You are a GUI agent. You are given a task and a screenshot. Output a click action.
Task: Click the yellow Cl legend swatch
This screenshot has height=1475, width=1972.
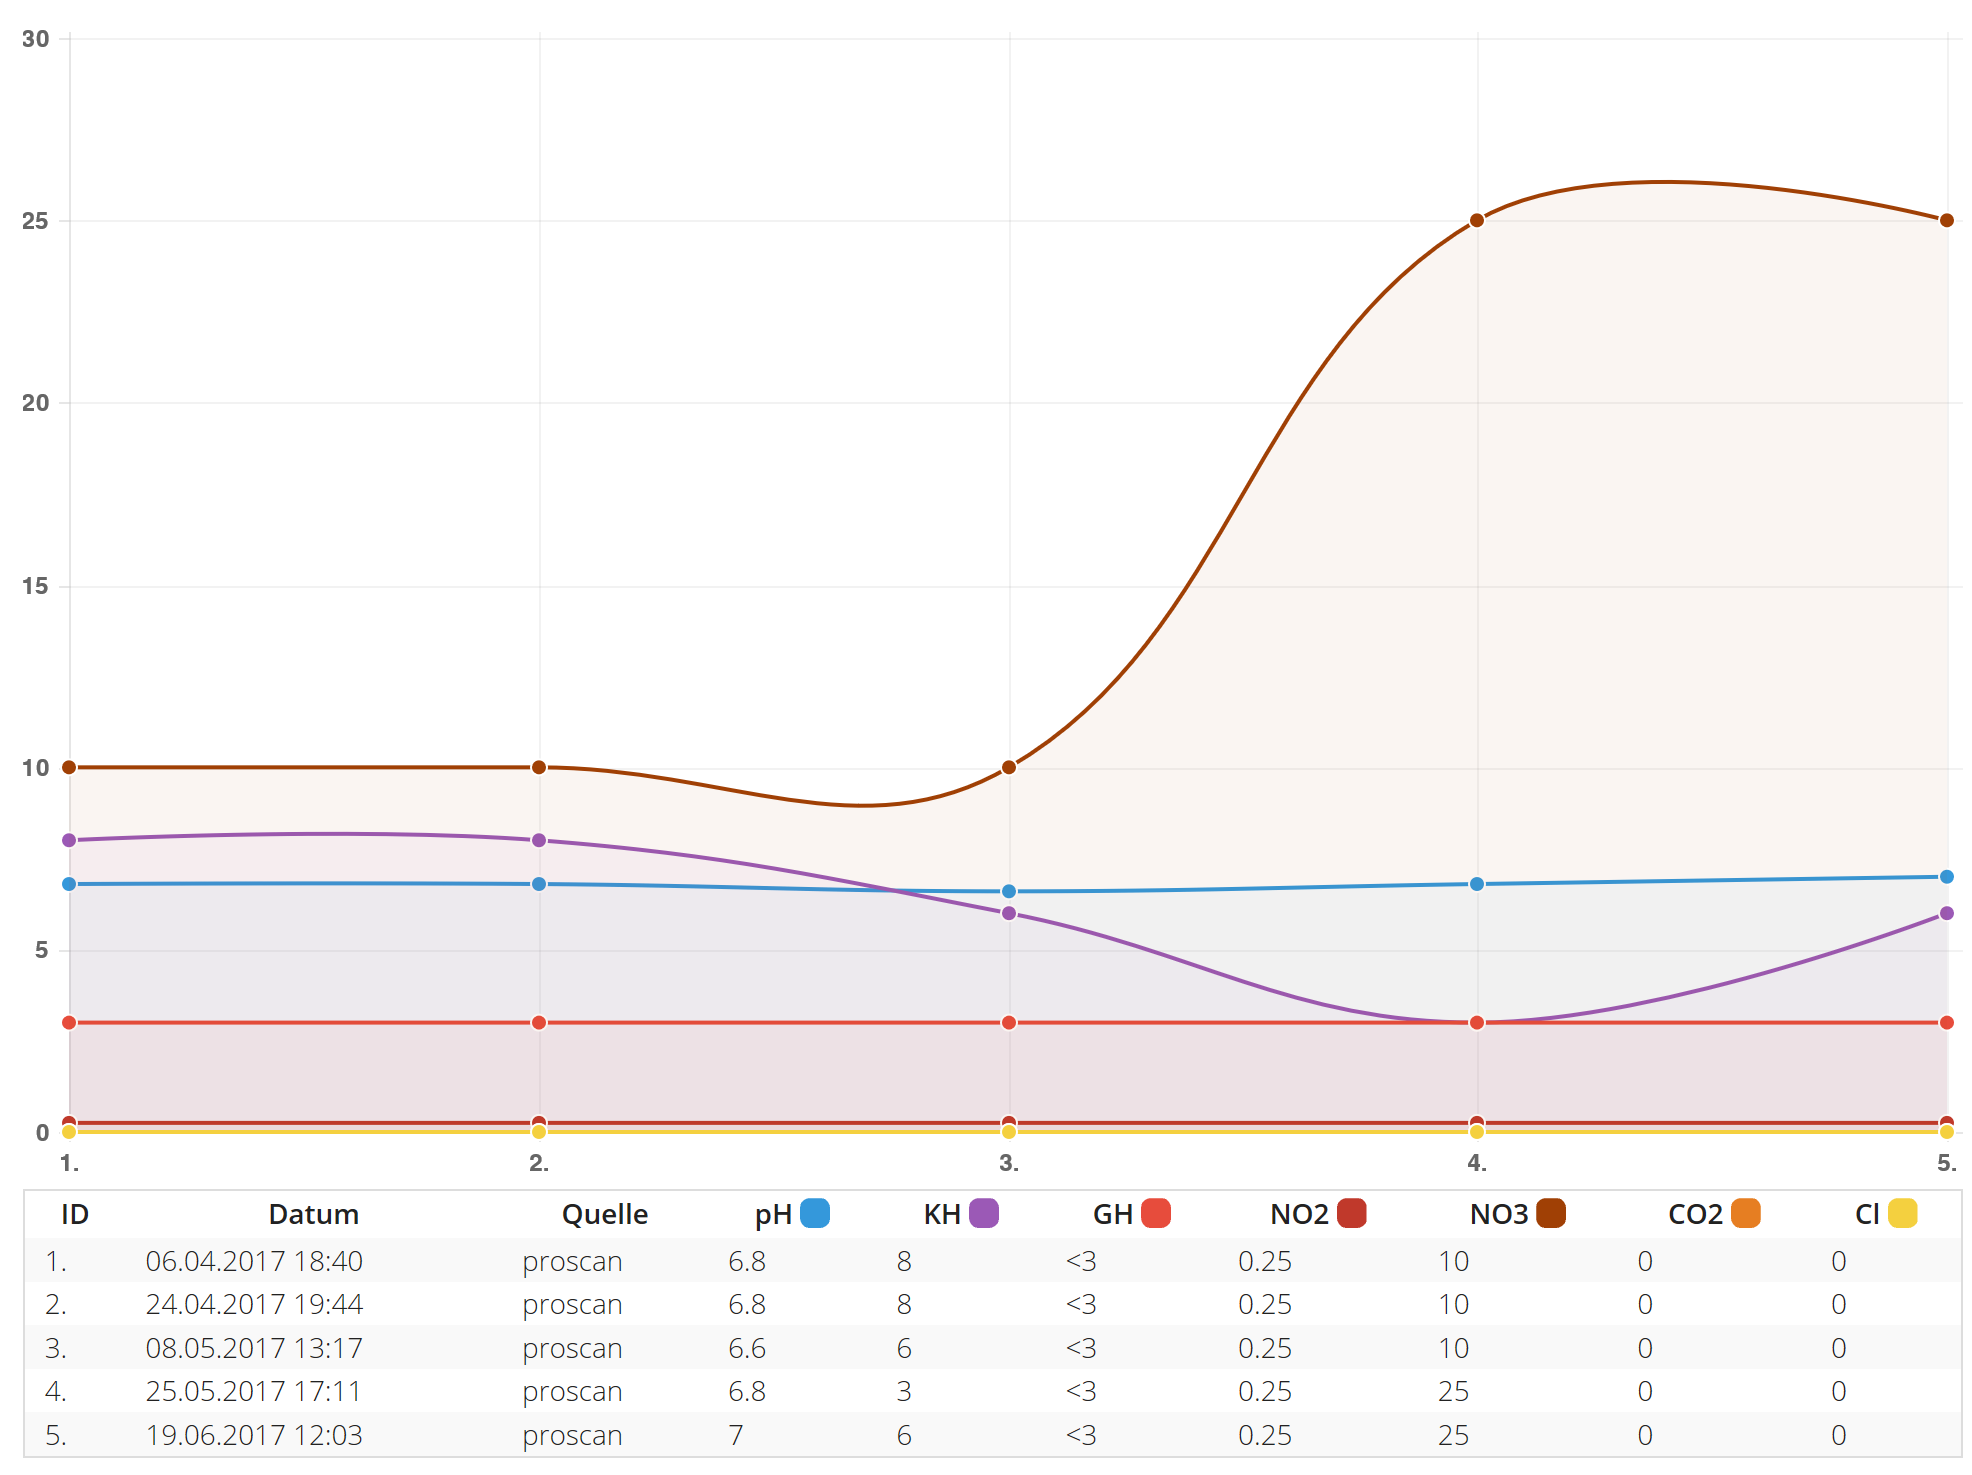click(1902, 1213)
